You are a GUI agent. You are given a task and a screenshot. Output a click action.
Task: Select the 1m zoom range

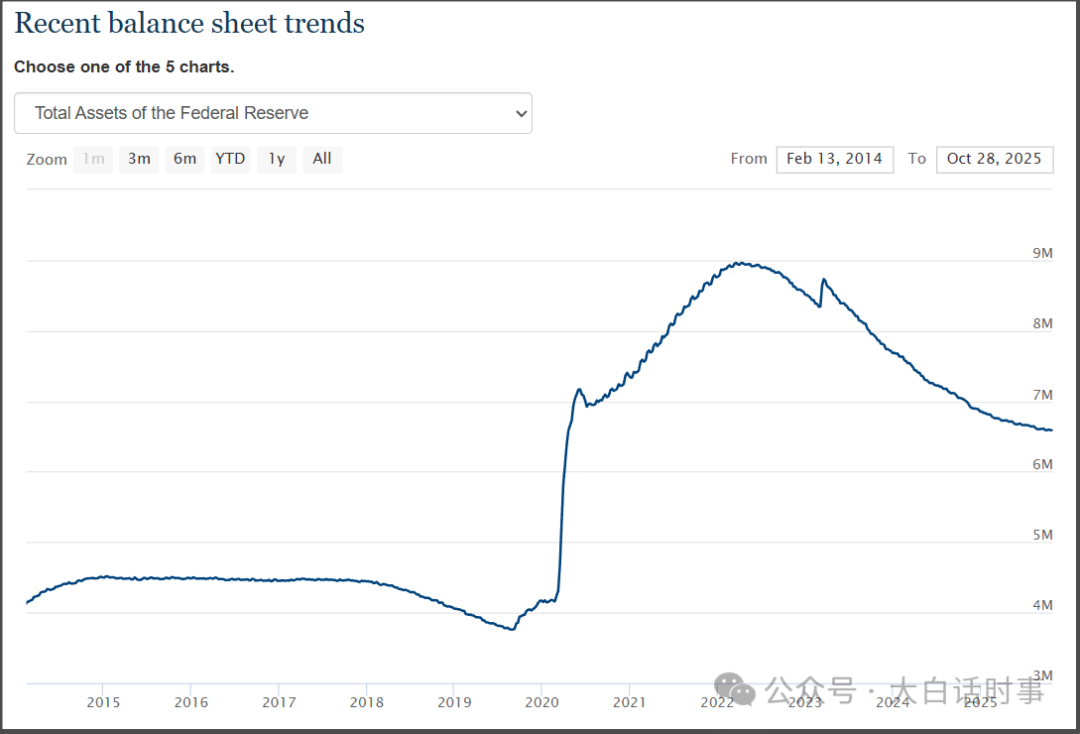pos(93,159)
